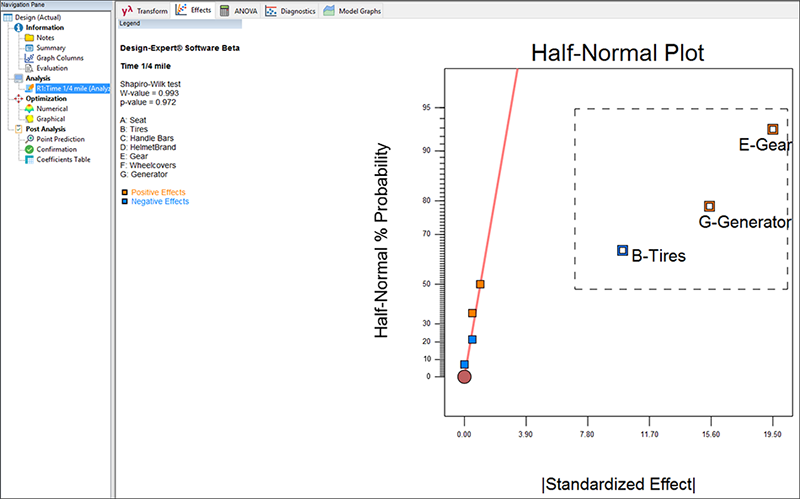Expand the Optimization tree section
The image size is (800, 499).
click(x=18, y=98)
